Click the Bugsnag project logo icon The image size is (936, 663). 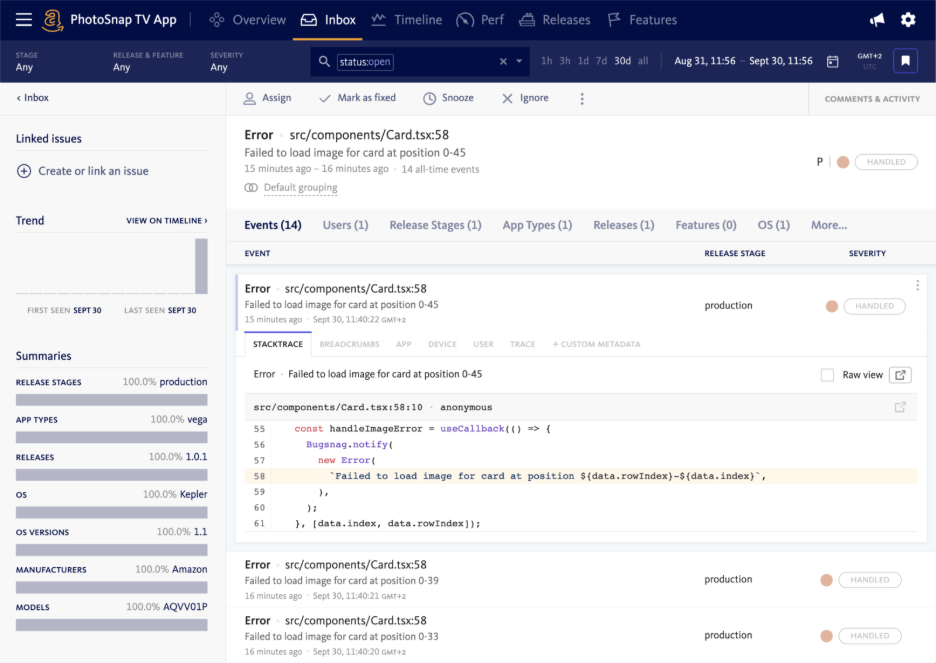pos(53,20)
